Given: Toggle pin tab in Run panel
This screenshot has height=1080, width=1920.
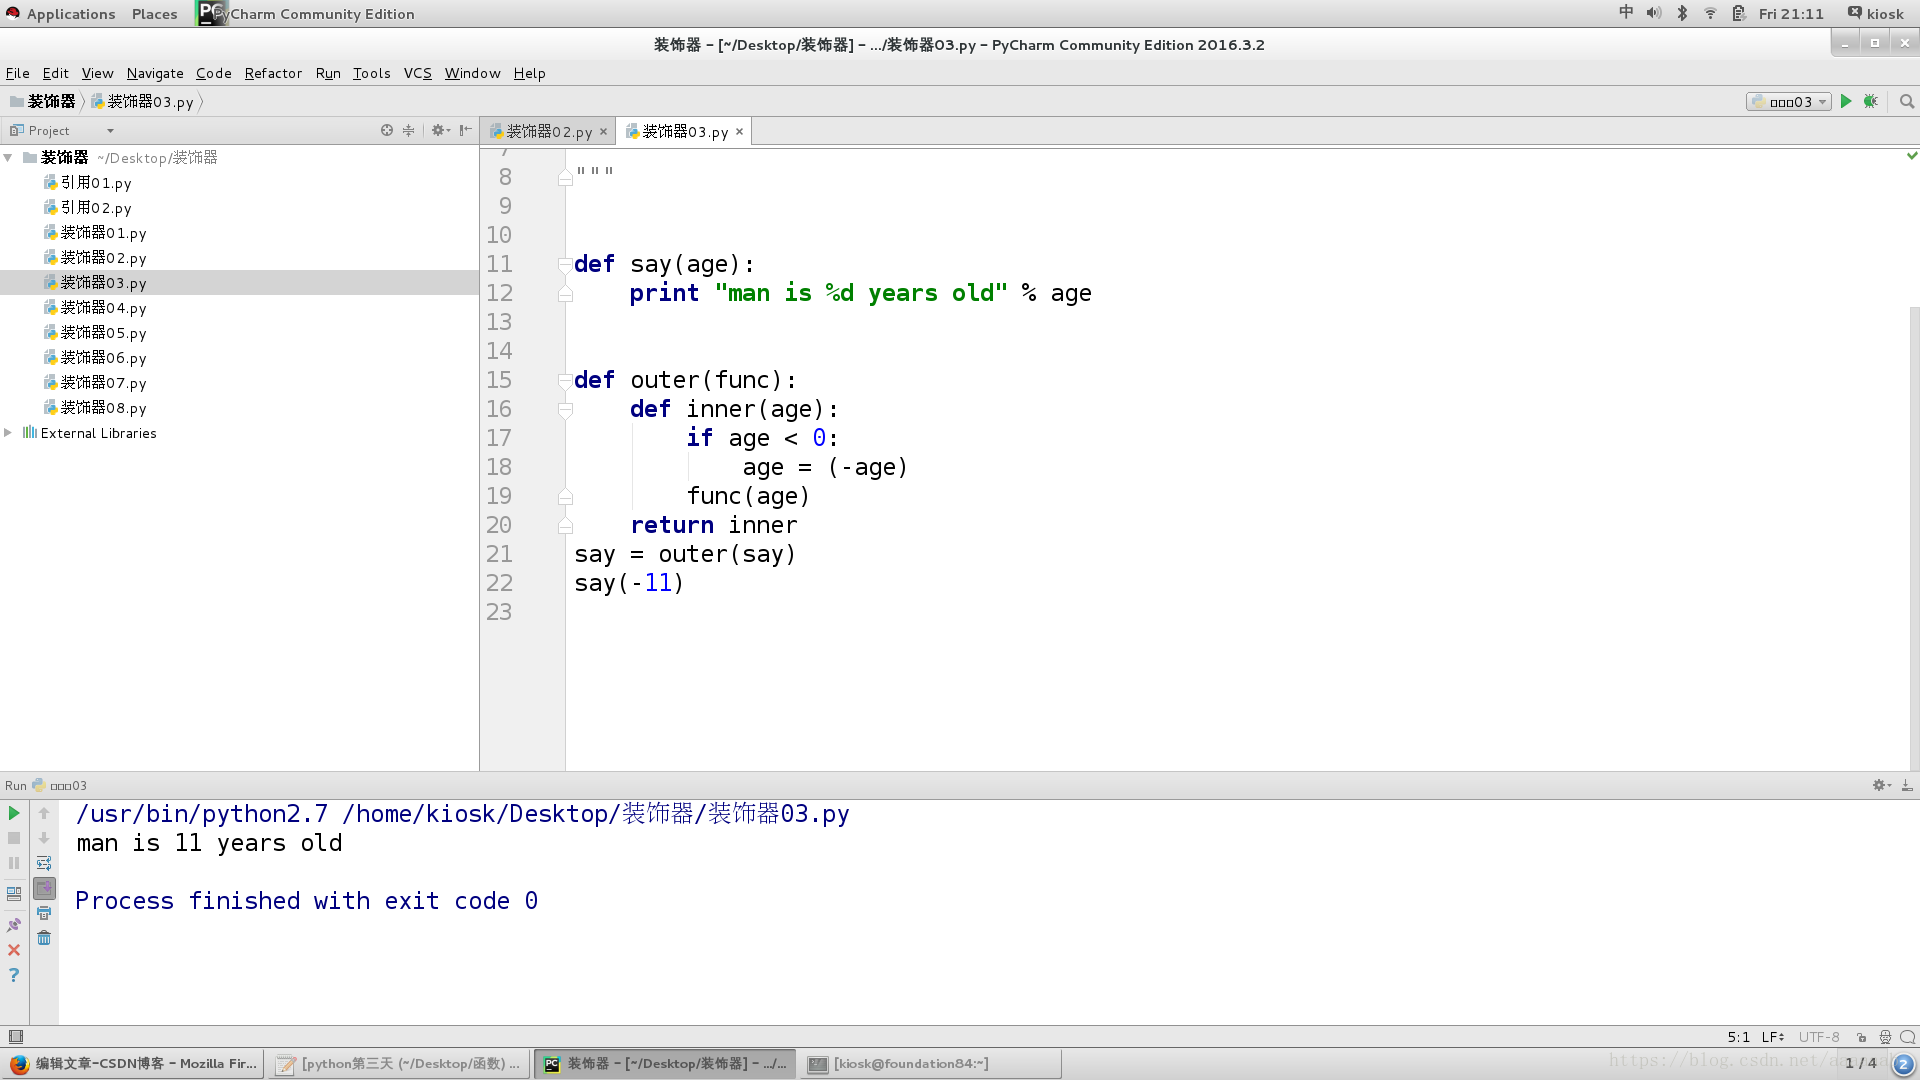Looking at the screenshot, I should point(14,925).
